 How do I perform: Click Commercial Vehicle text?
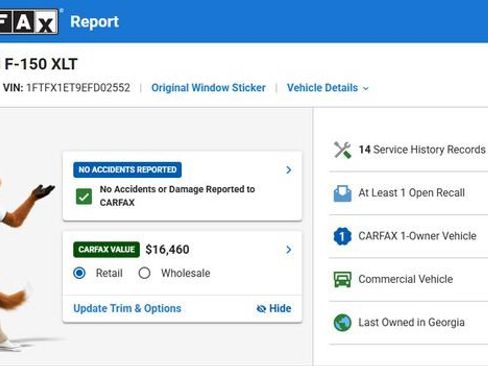[406, 279]
